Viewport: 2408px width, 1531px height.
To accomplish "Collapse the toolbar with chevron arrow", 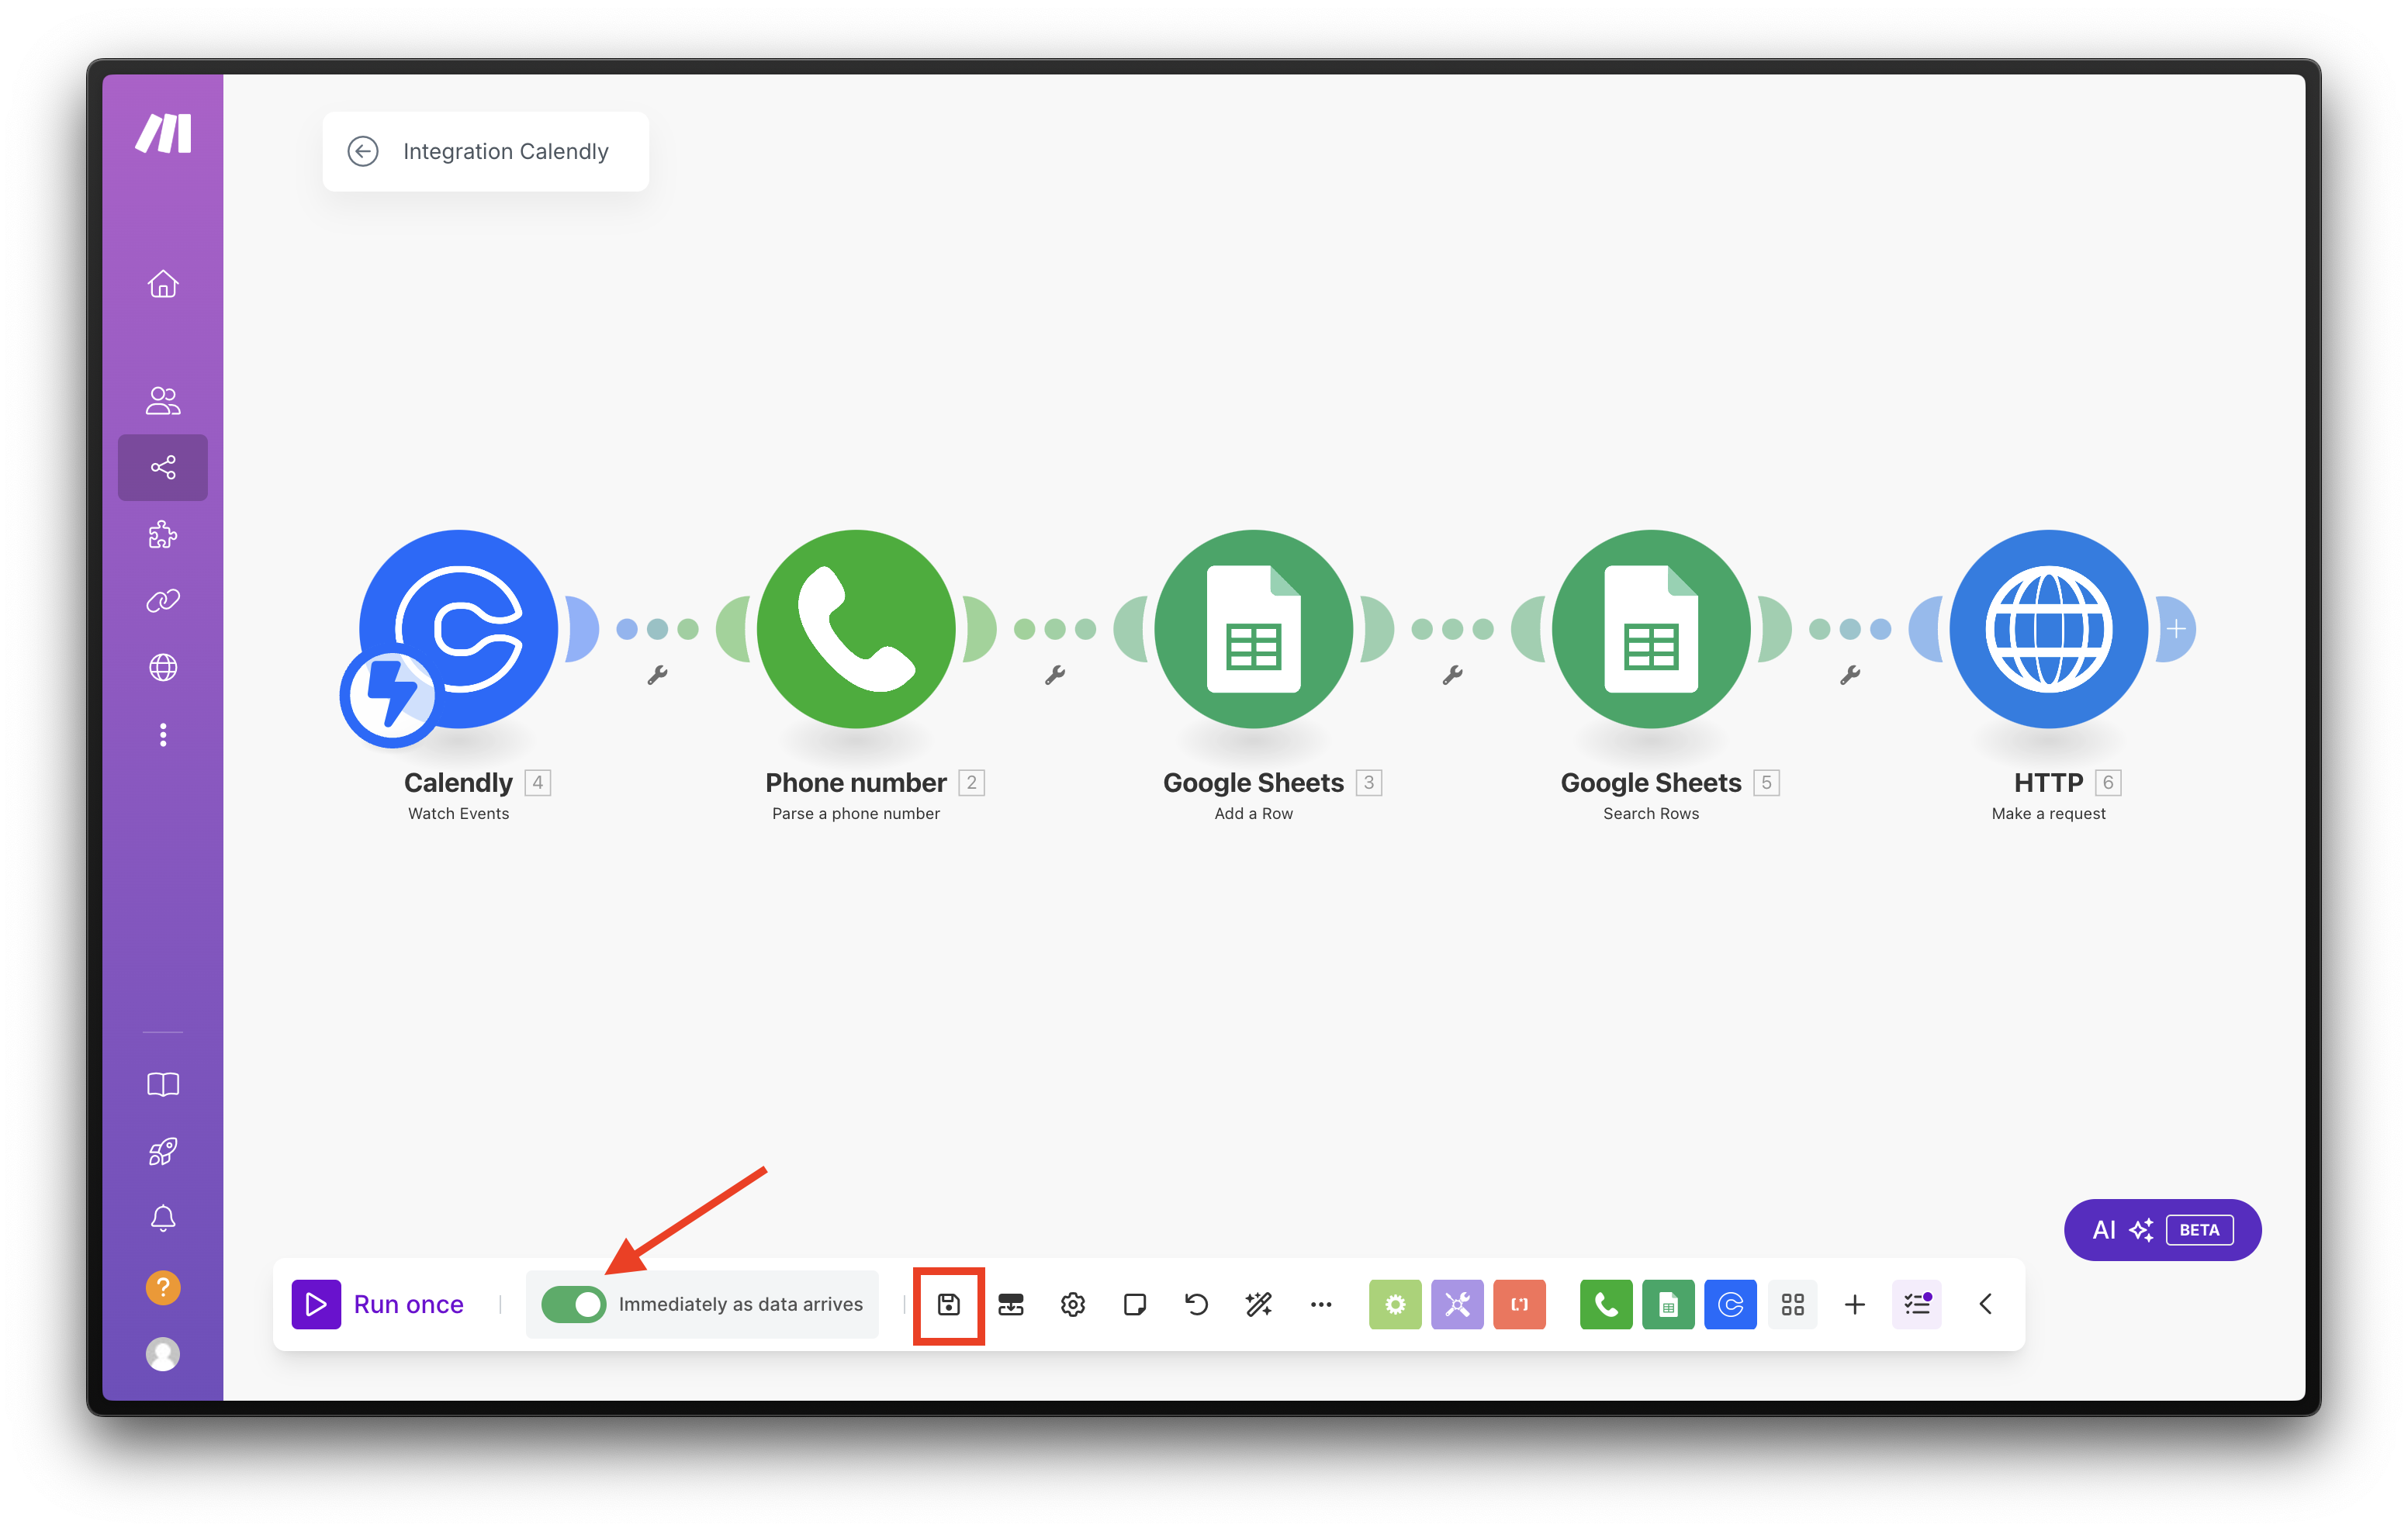I will pos(1985,1304).
